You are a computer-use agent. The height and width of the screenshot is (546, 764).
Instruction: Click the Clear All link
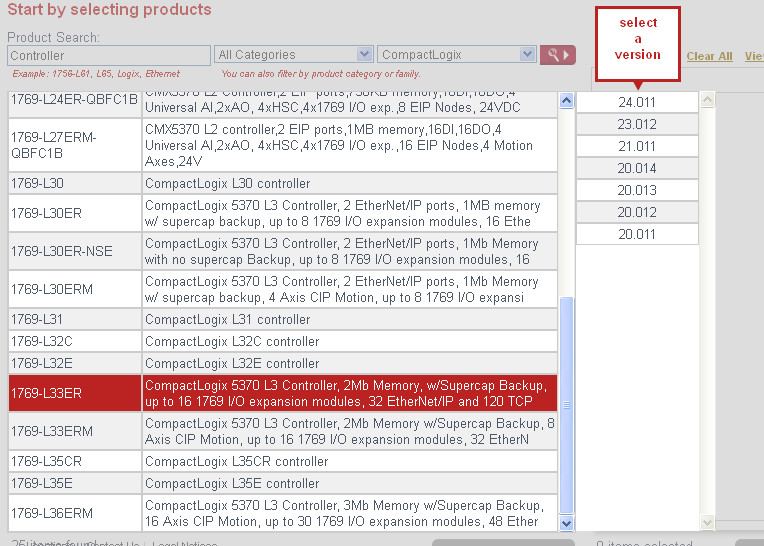(x=709, y=56)
